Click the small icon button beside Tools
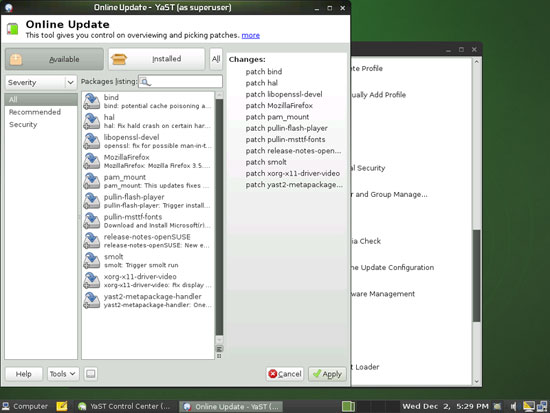The height and width of the screenshot is (413, 550). click(x=90, y=374)
